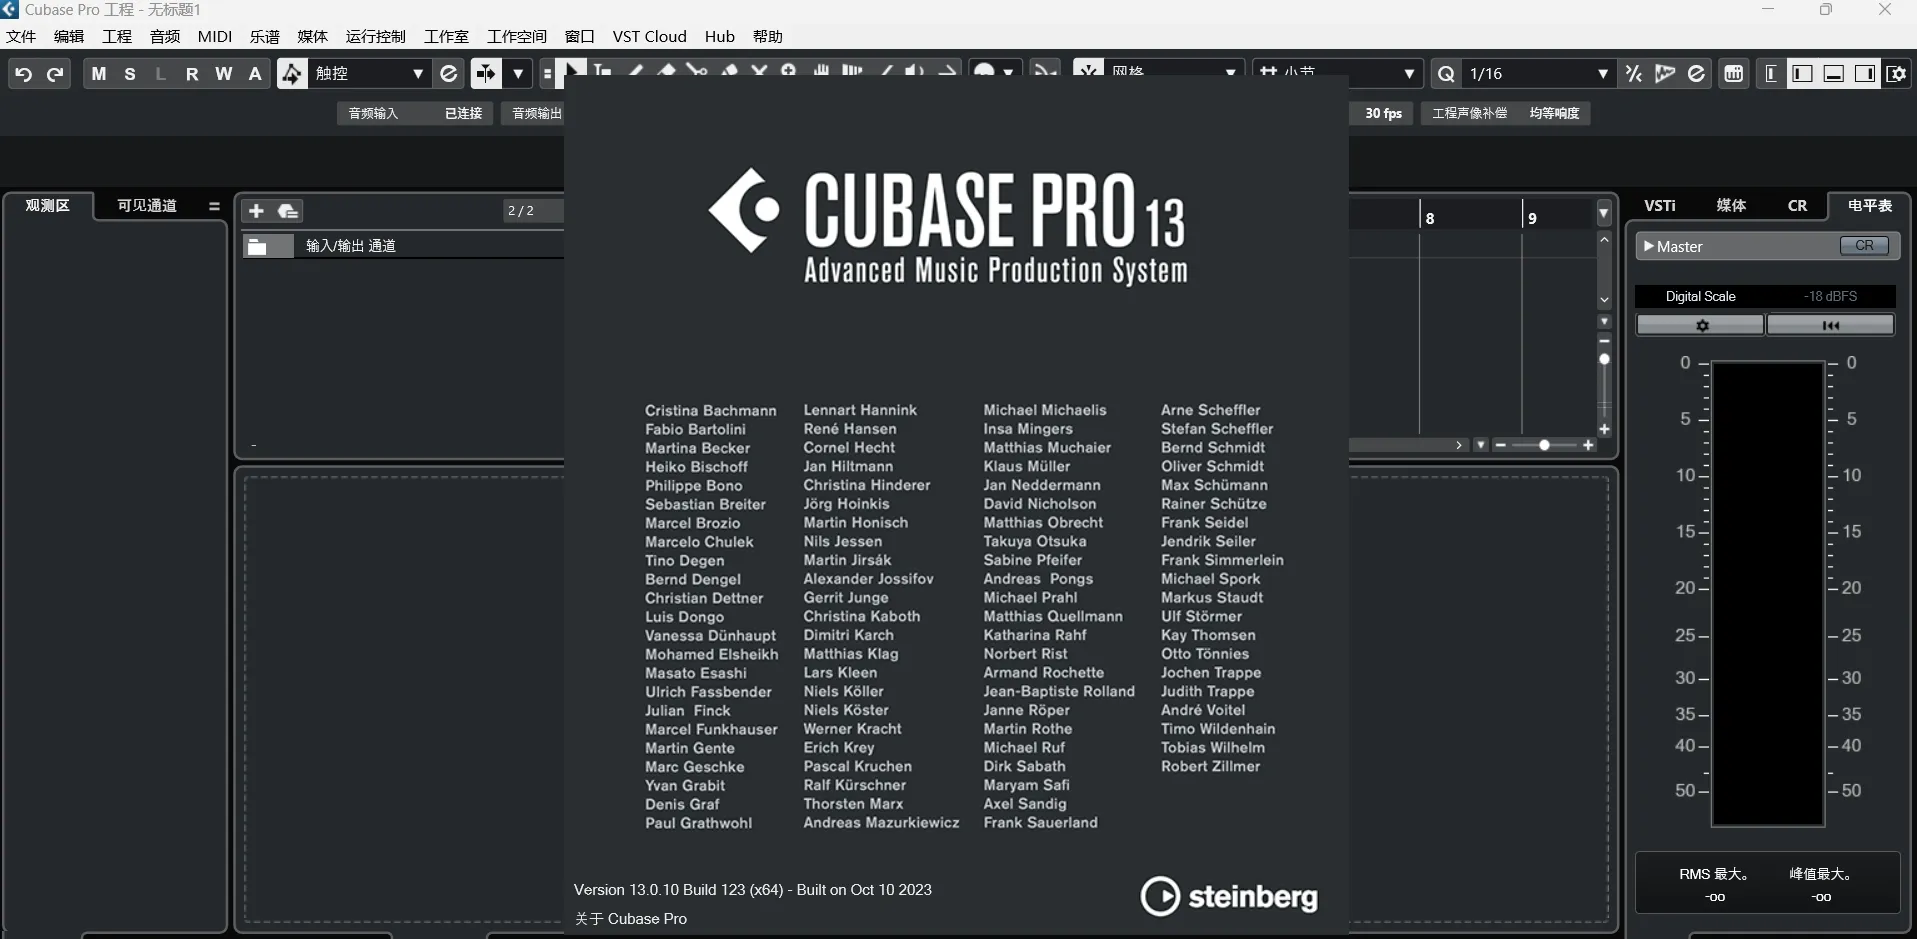The image size is (1917, 939).
Task: Switch to the VSTi tab
Action: click(1660, 206)
